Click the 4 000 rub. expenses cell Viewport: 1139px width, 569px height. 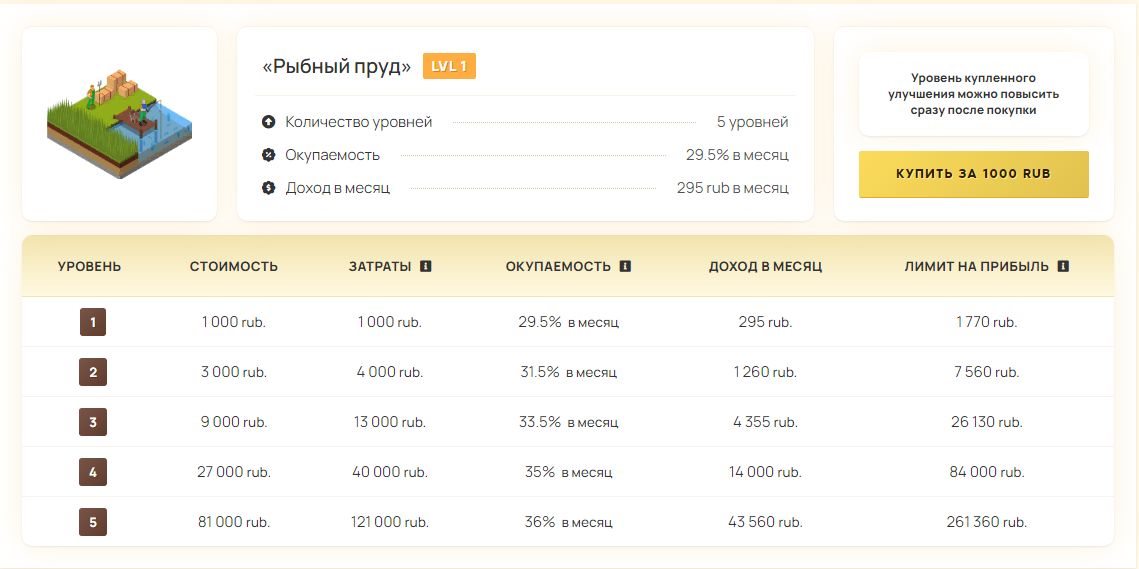390,373
